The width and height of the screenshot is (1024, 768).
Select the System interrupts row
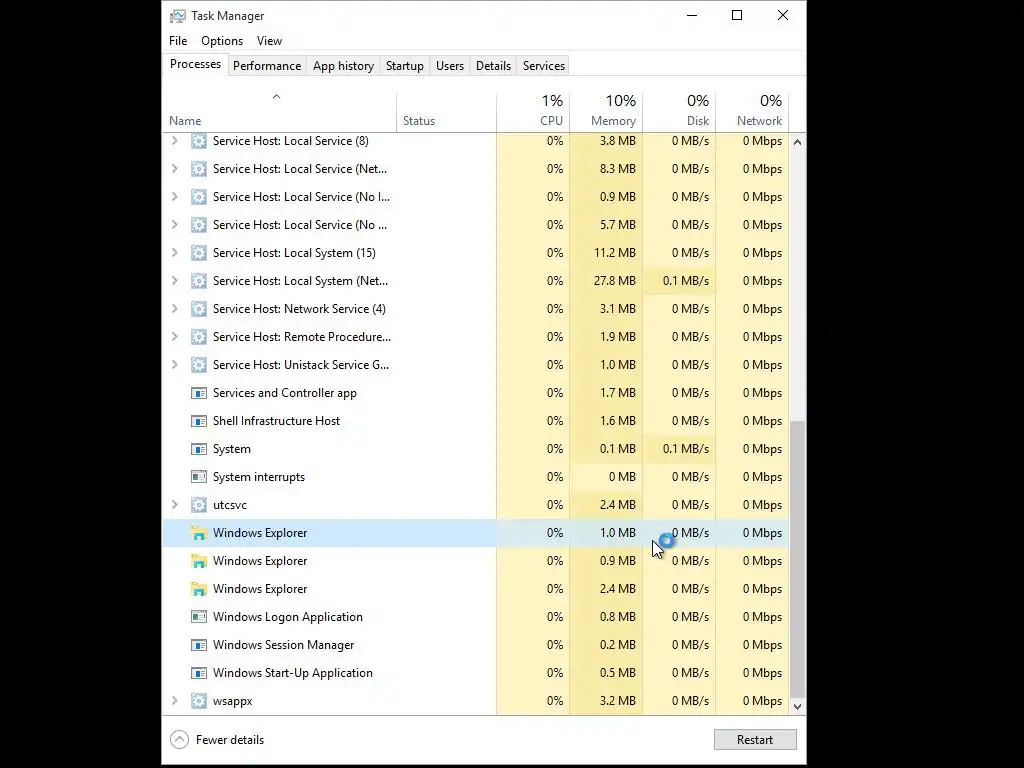tap(475, 477)
